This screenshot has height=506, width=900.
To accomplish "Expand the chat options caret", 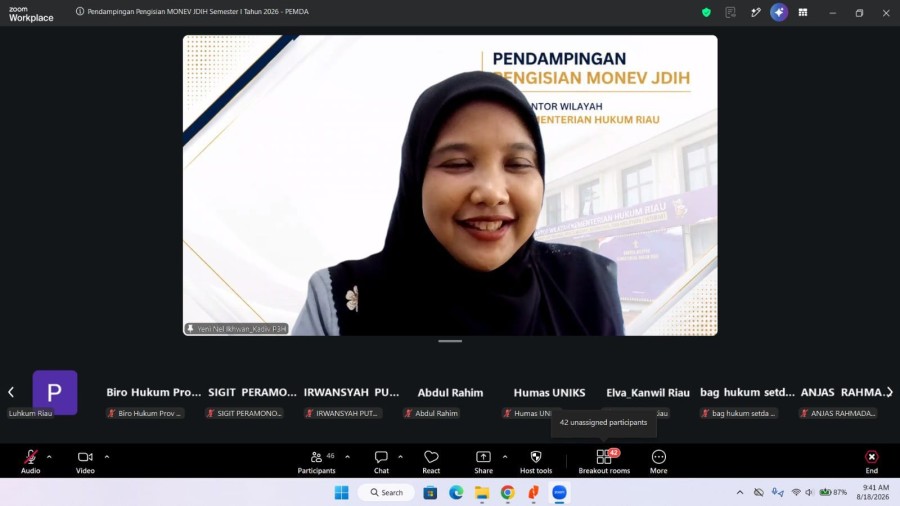I will tap(400, 457).
